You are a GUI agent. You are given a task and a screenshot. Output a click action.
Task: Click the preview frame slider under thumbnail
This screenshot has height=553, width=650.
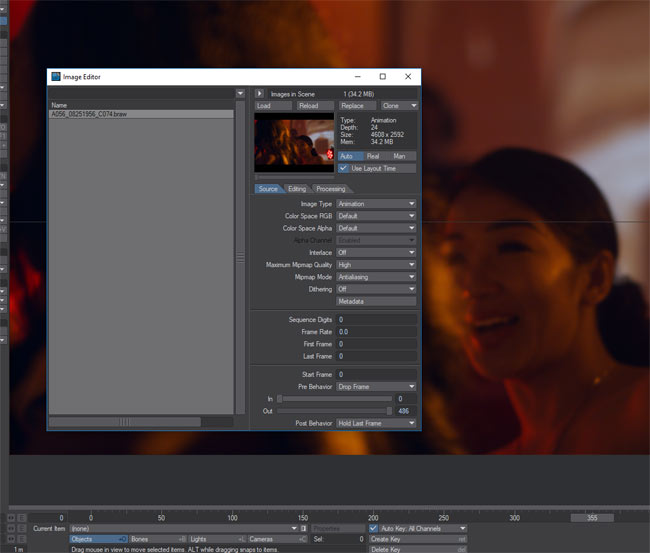point(294,177)
